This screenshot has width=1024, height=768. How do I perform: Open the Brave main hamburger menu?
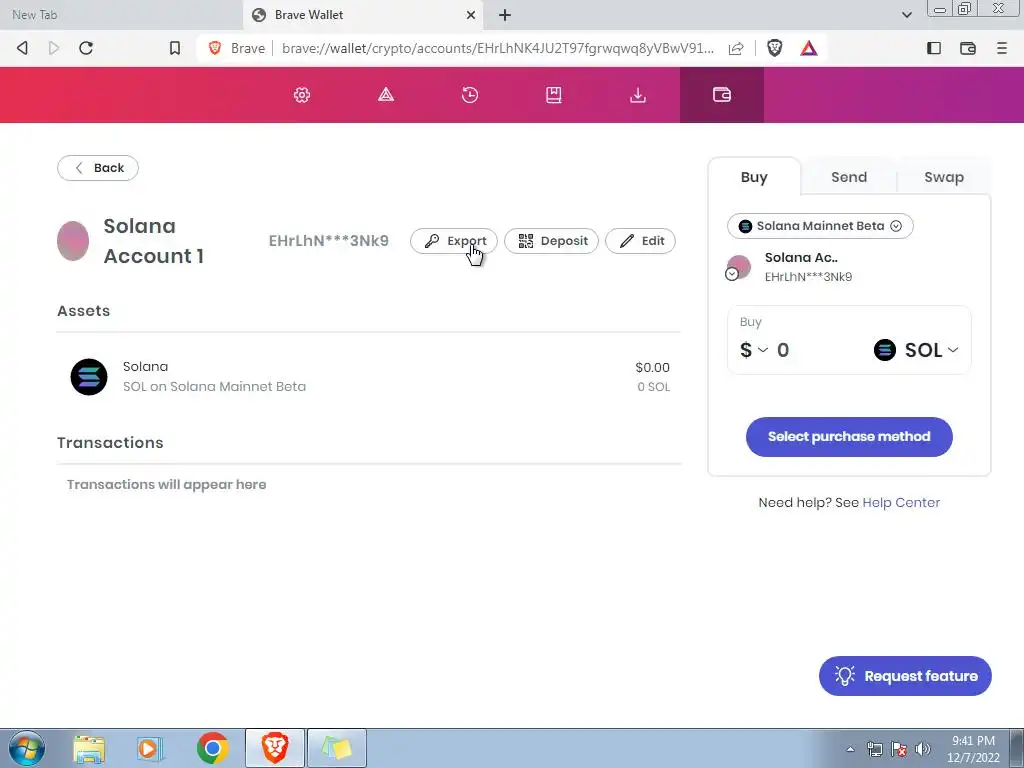pyautogui.click(x=1002, y=48)
